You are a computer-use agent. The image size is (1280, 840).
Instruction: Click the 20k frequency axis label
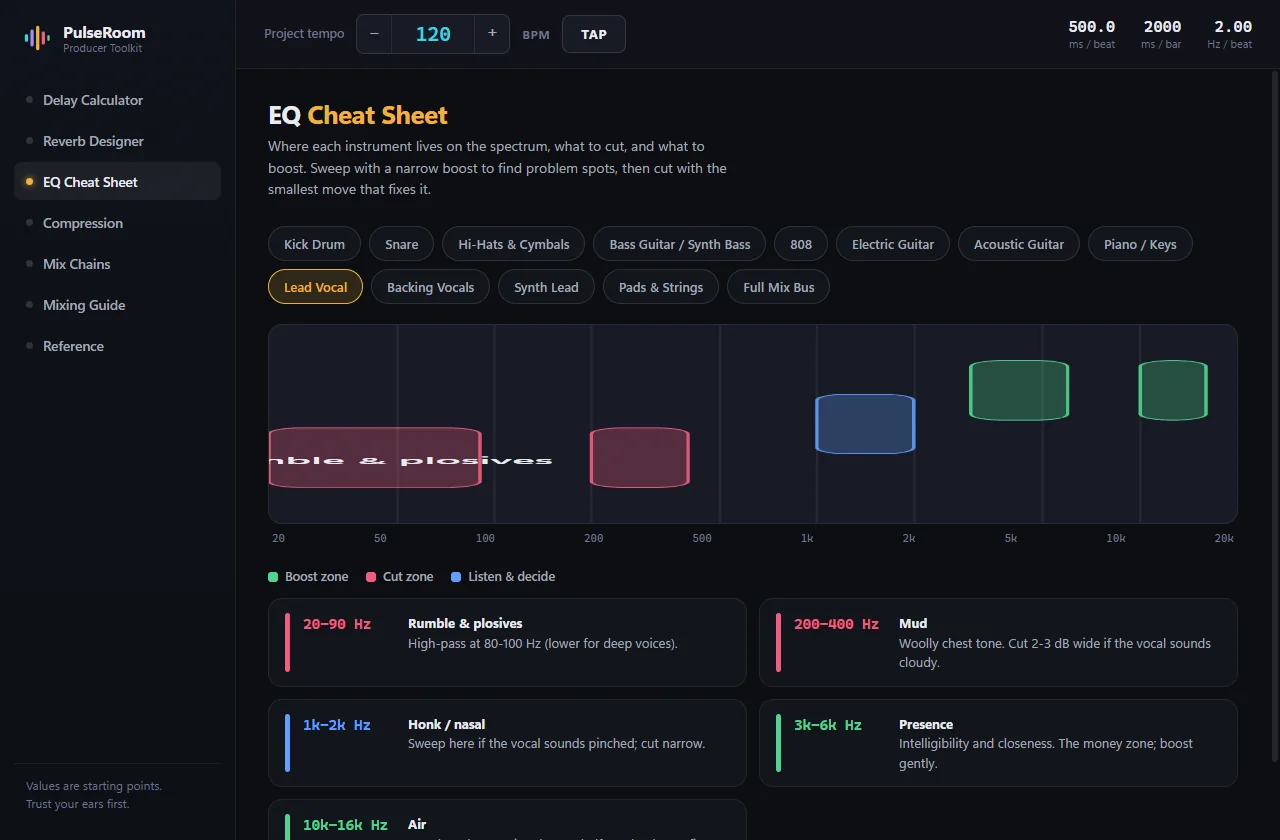point(1224,538)
